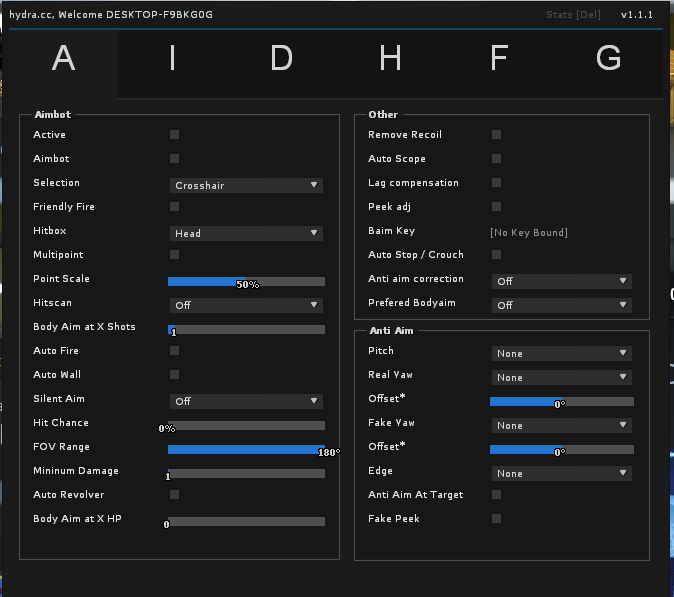674x597 pixels.
Task: Expand the Anti aim correction dropdown
Action: click(561, 281)
